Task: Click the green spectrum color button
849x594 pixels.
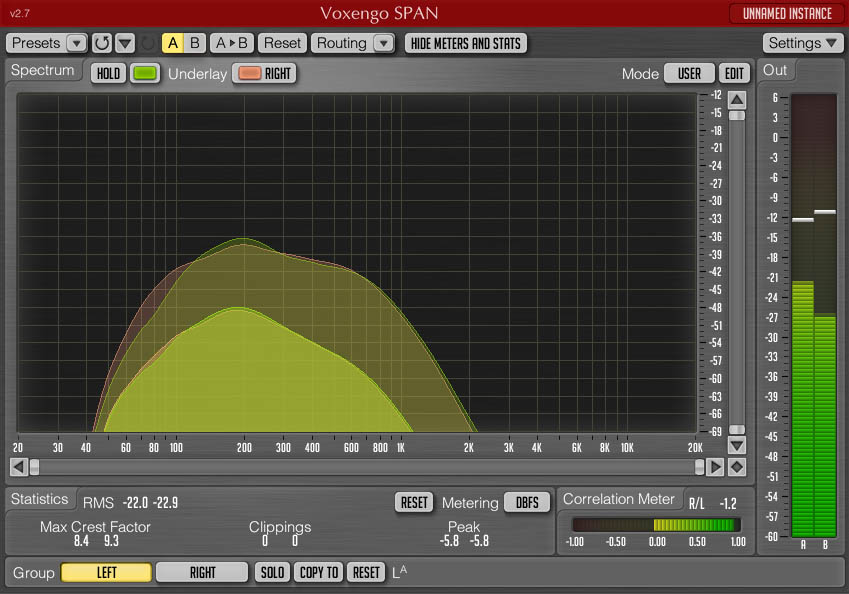Action: [146, 73]
